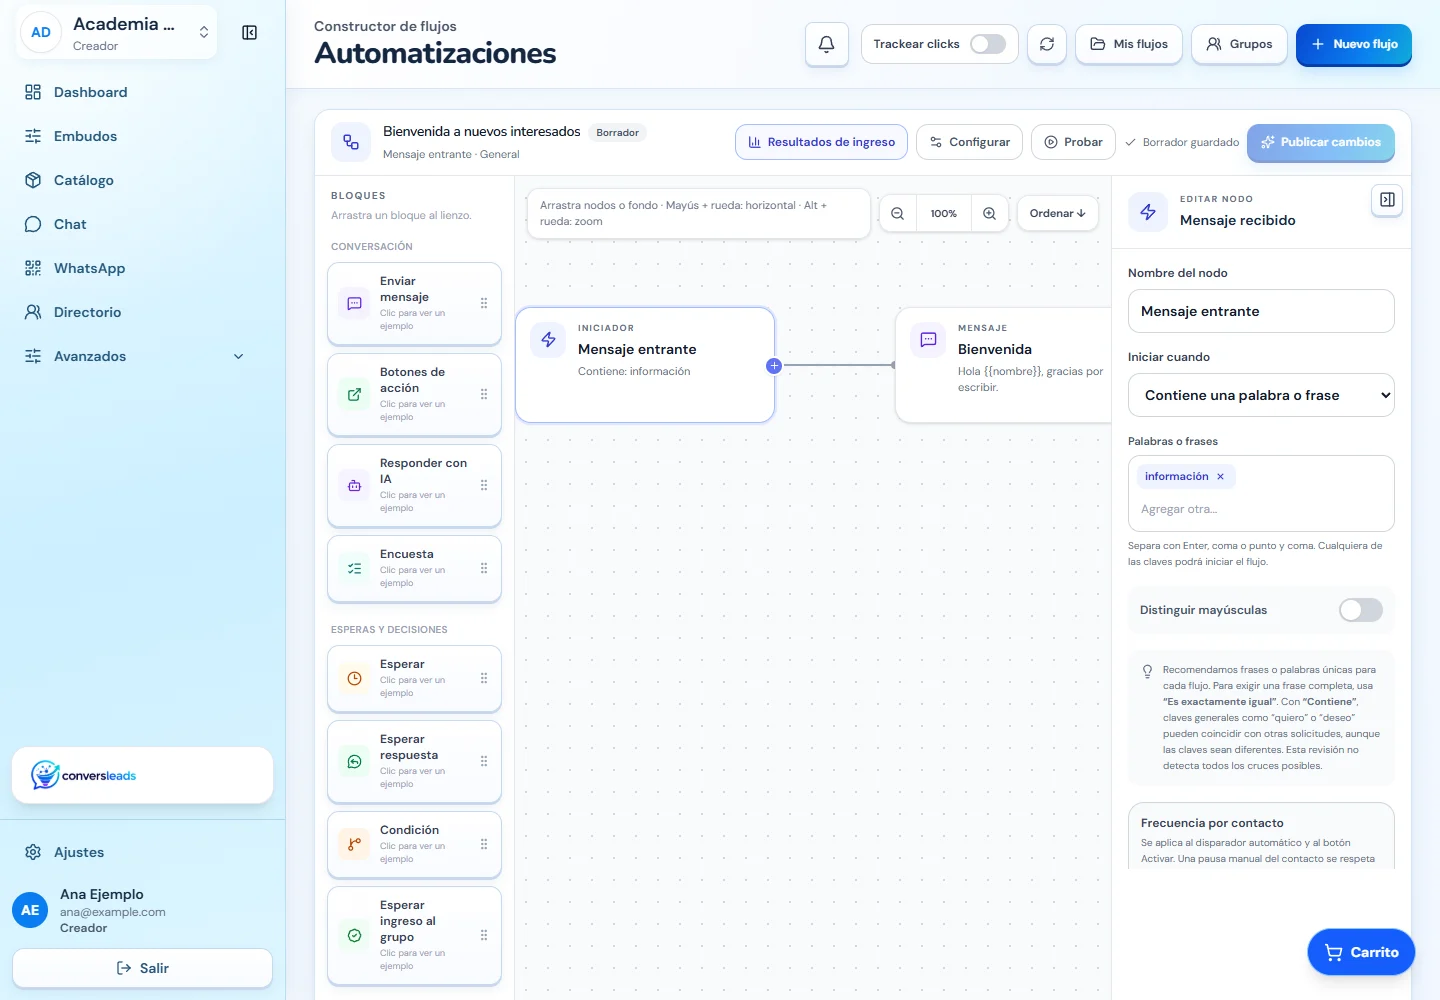The height and width of the screenshot is (1000, 1440).
Task: Remove the "información" keyword tag
Action: pos(1220,477)
